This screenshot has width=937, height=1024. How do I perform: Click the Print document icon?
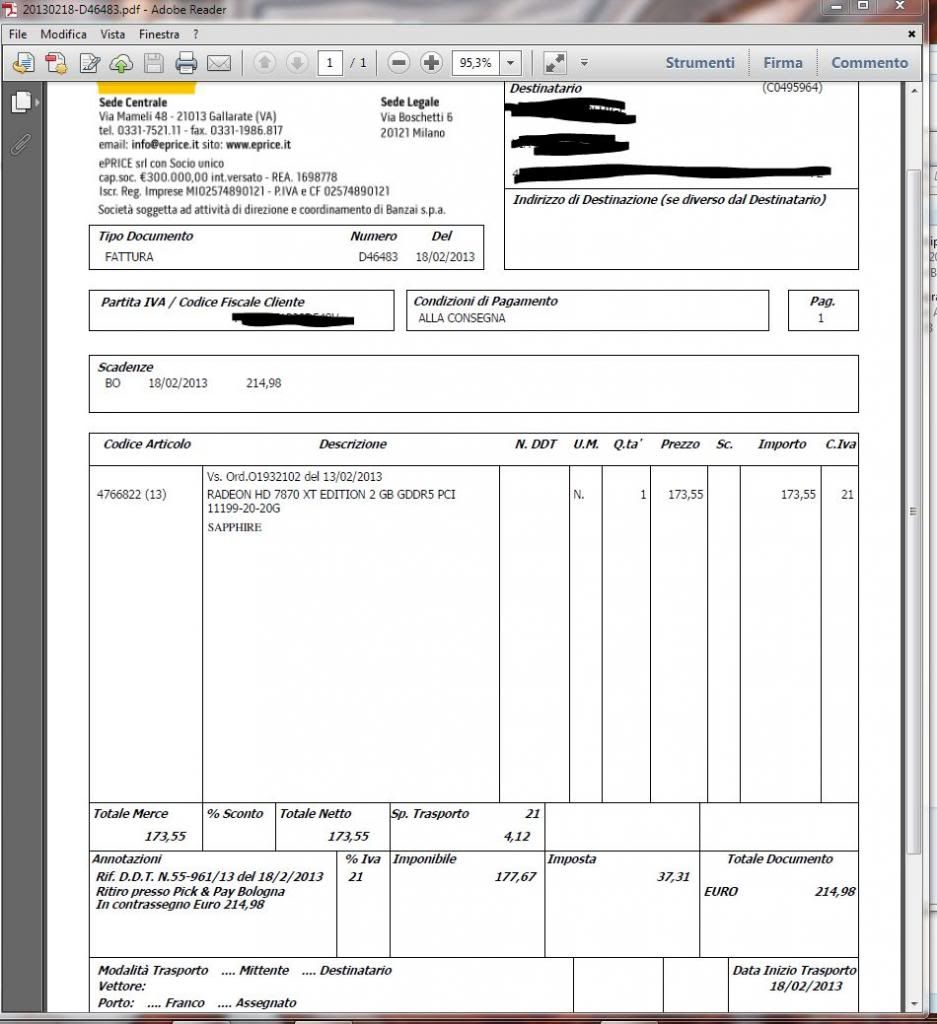click(186, 63)
